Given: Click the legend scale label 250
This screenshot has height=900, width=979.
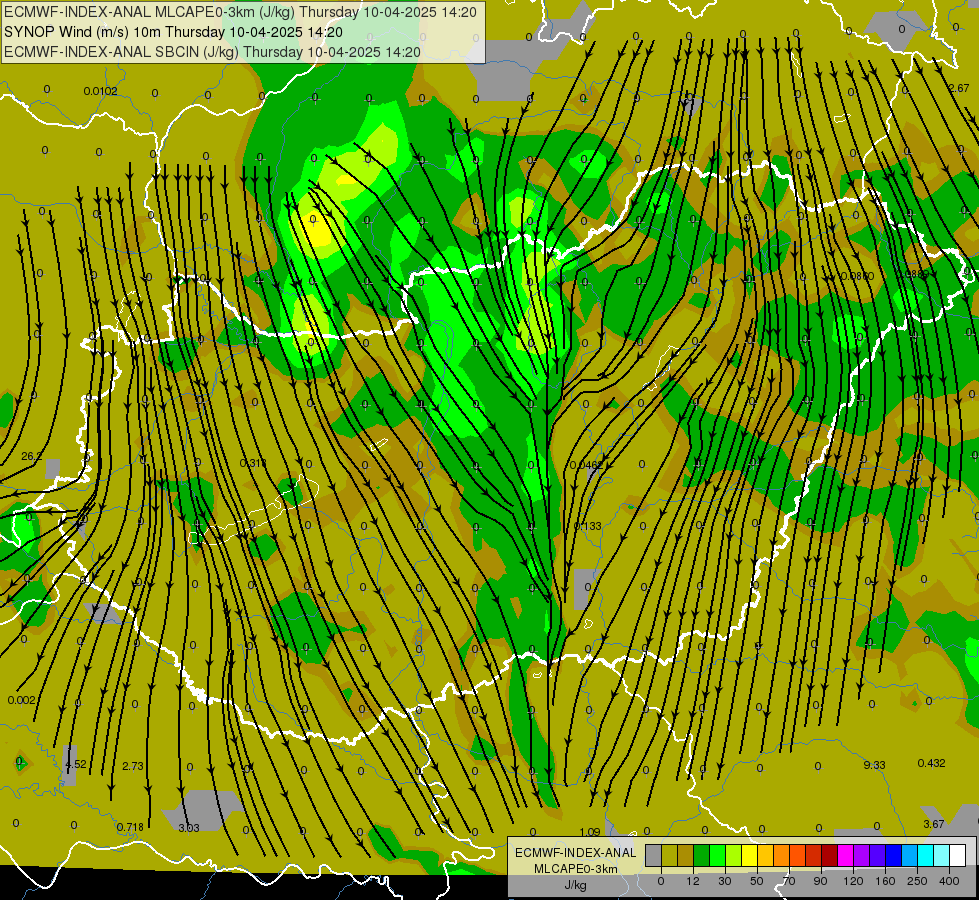Looking at the screenshot, I should coord(917,881).
